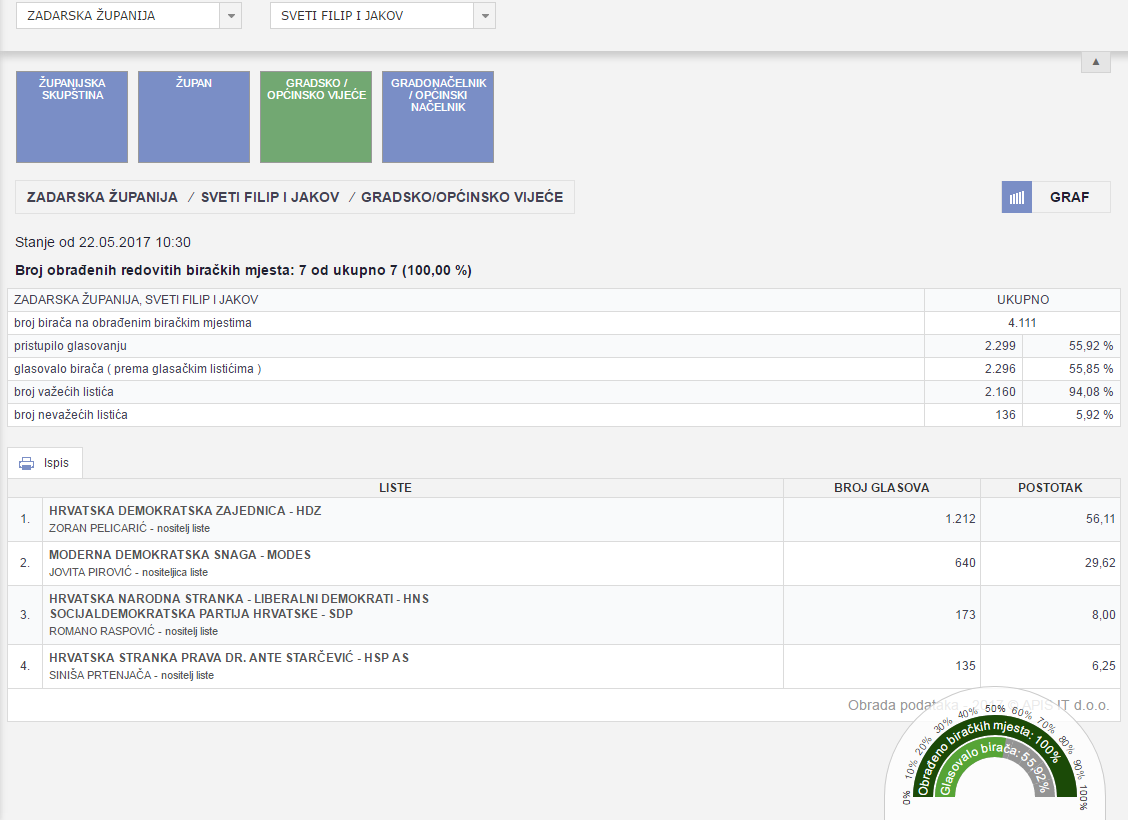
Task: Click the printer icon next to Ispis
Action: tap(27, 463)
